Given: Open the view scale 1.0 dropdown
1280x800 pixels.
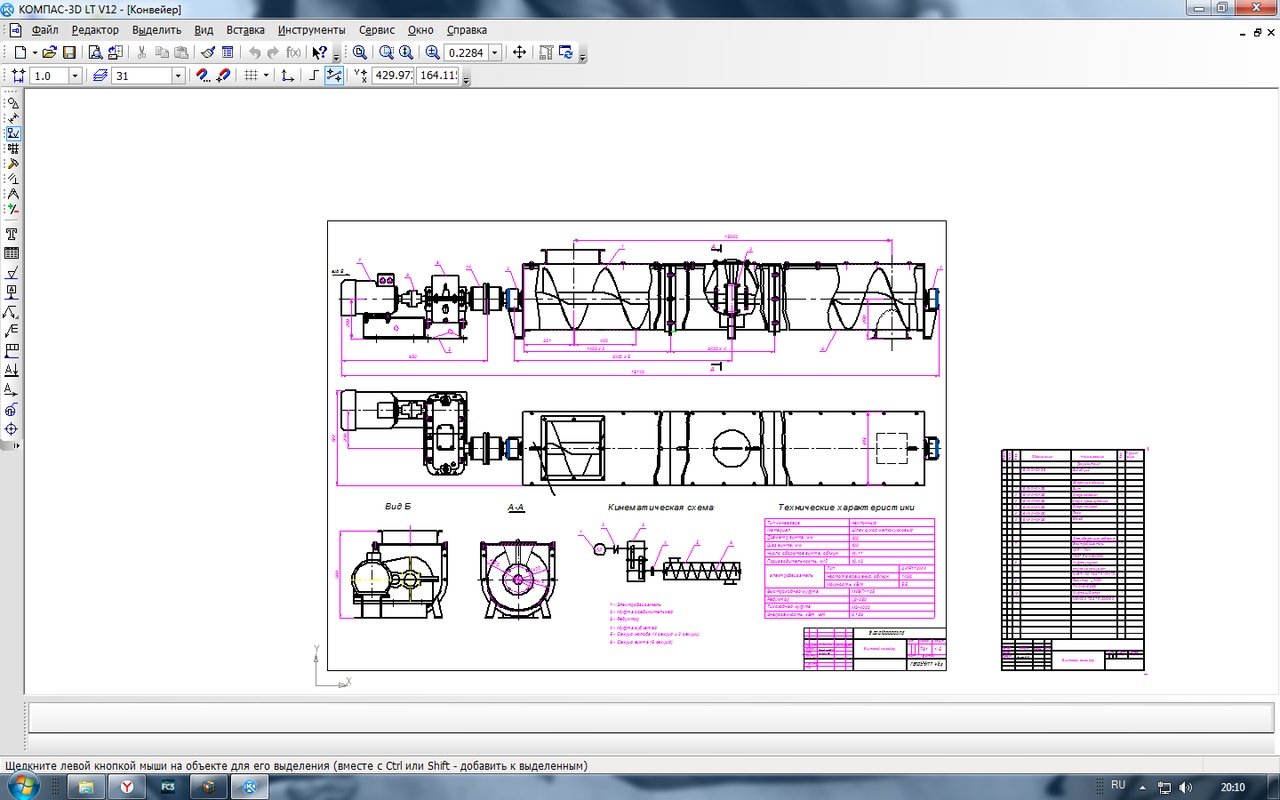Looking at the screenshot, I should coord(75,76).
